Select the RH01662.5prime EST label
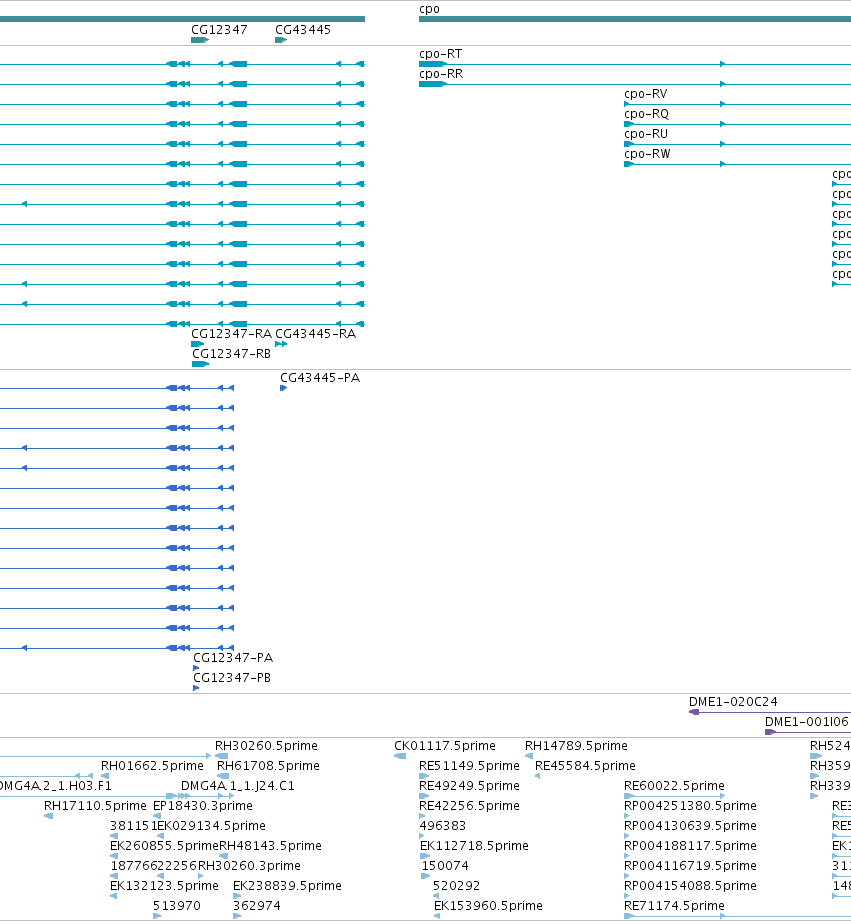This screenshot has width=851, height=921. click(152, 766)
